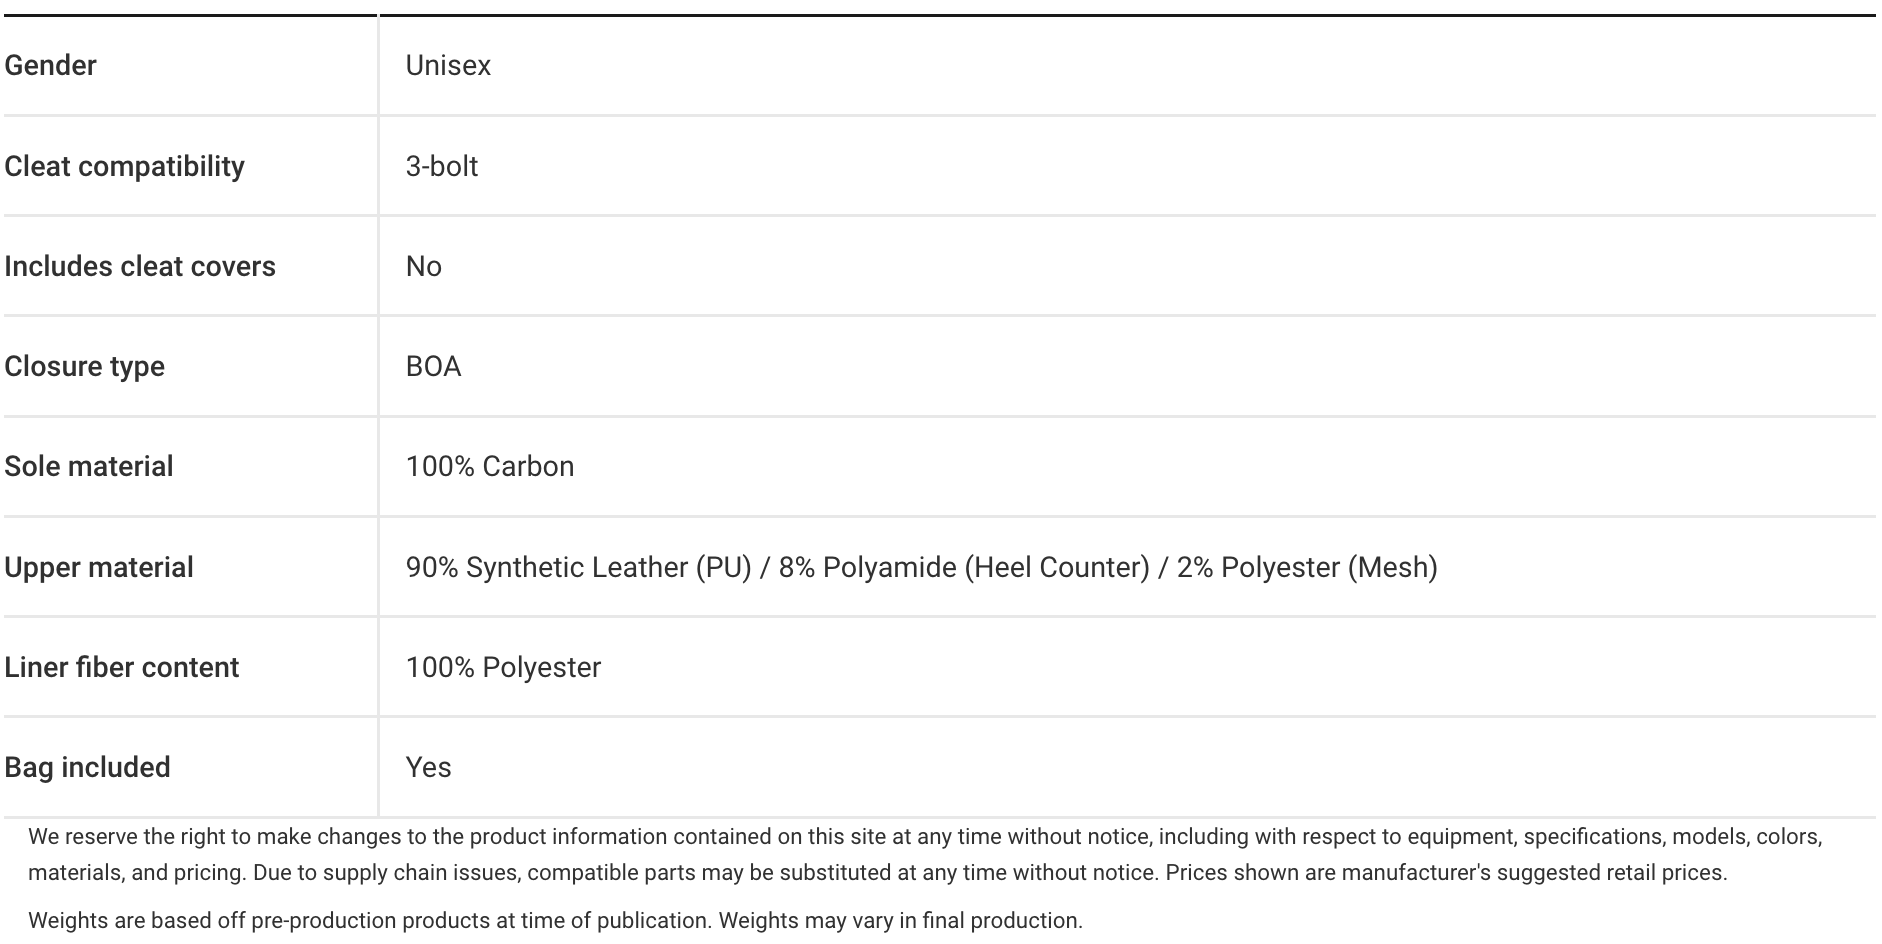Click the Cleat compatibility label
This screenshot has width=1882, height=944.
pyautogui.click(x=124, y=166)
